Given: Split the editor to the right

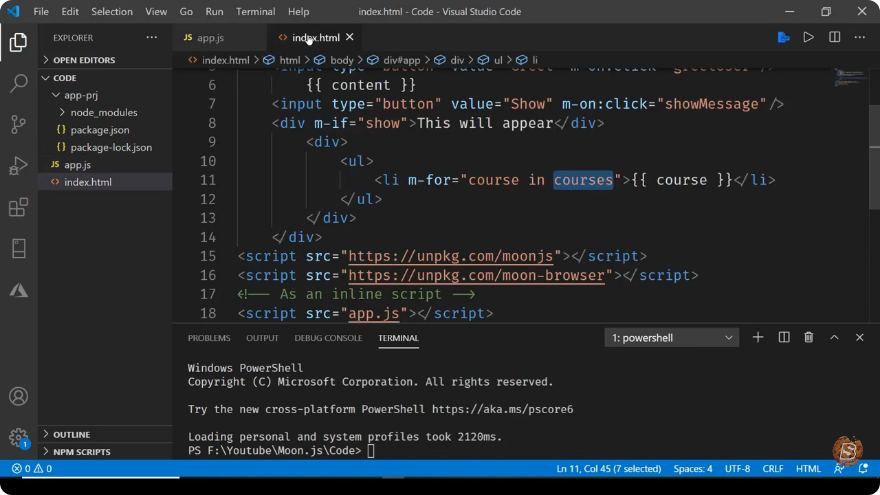Looking at the screenshot, I should click(835, 38).
